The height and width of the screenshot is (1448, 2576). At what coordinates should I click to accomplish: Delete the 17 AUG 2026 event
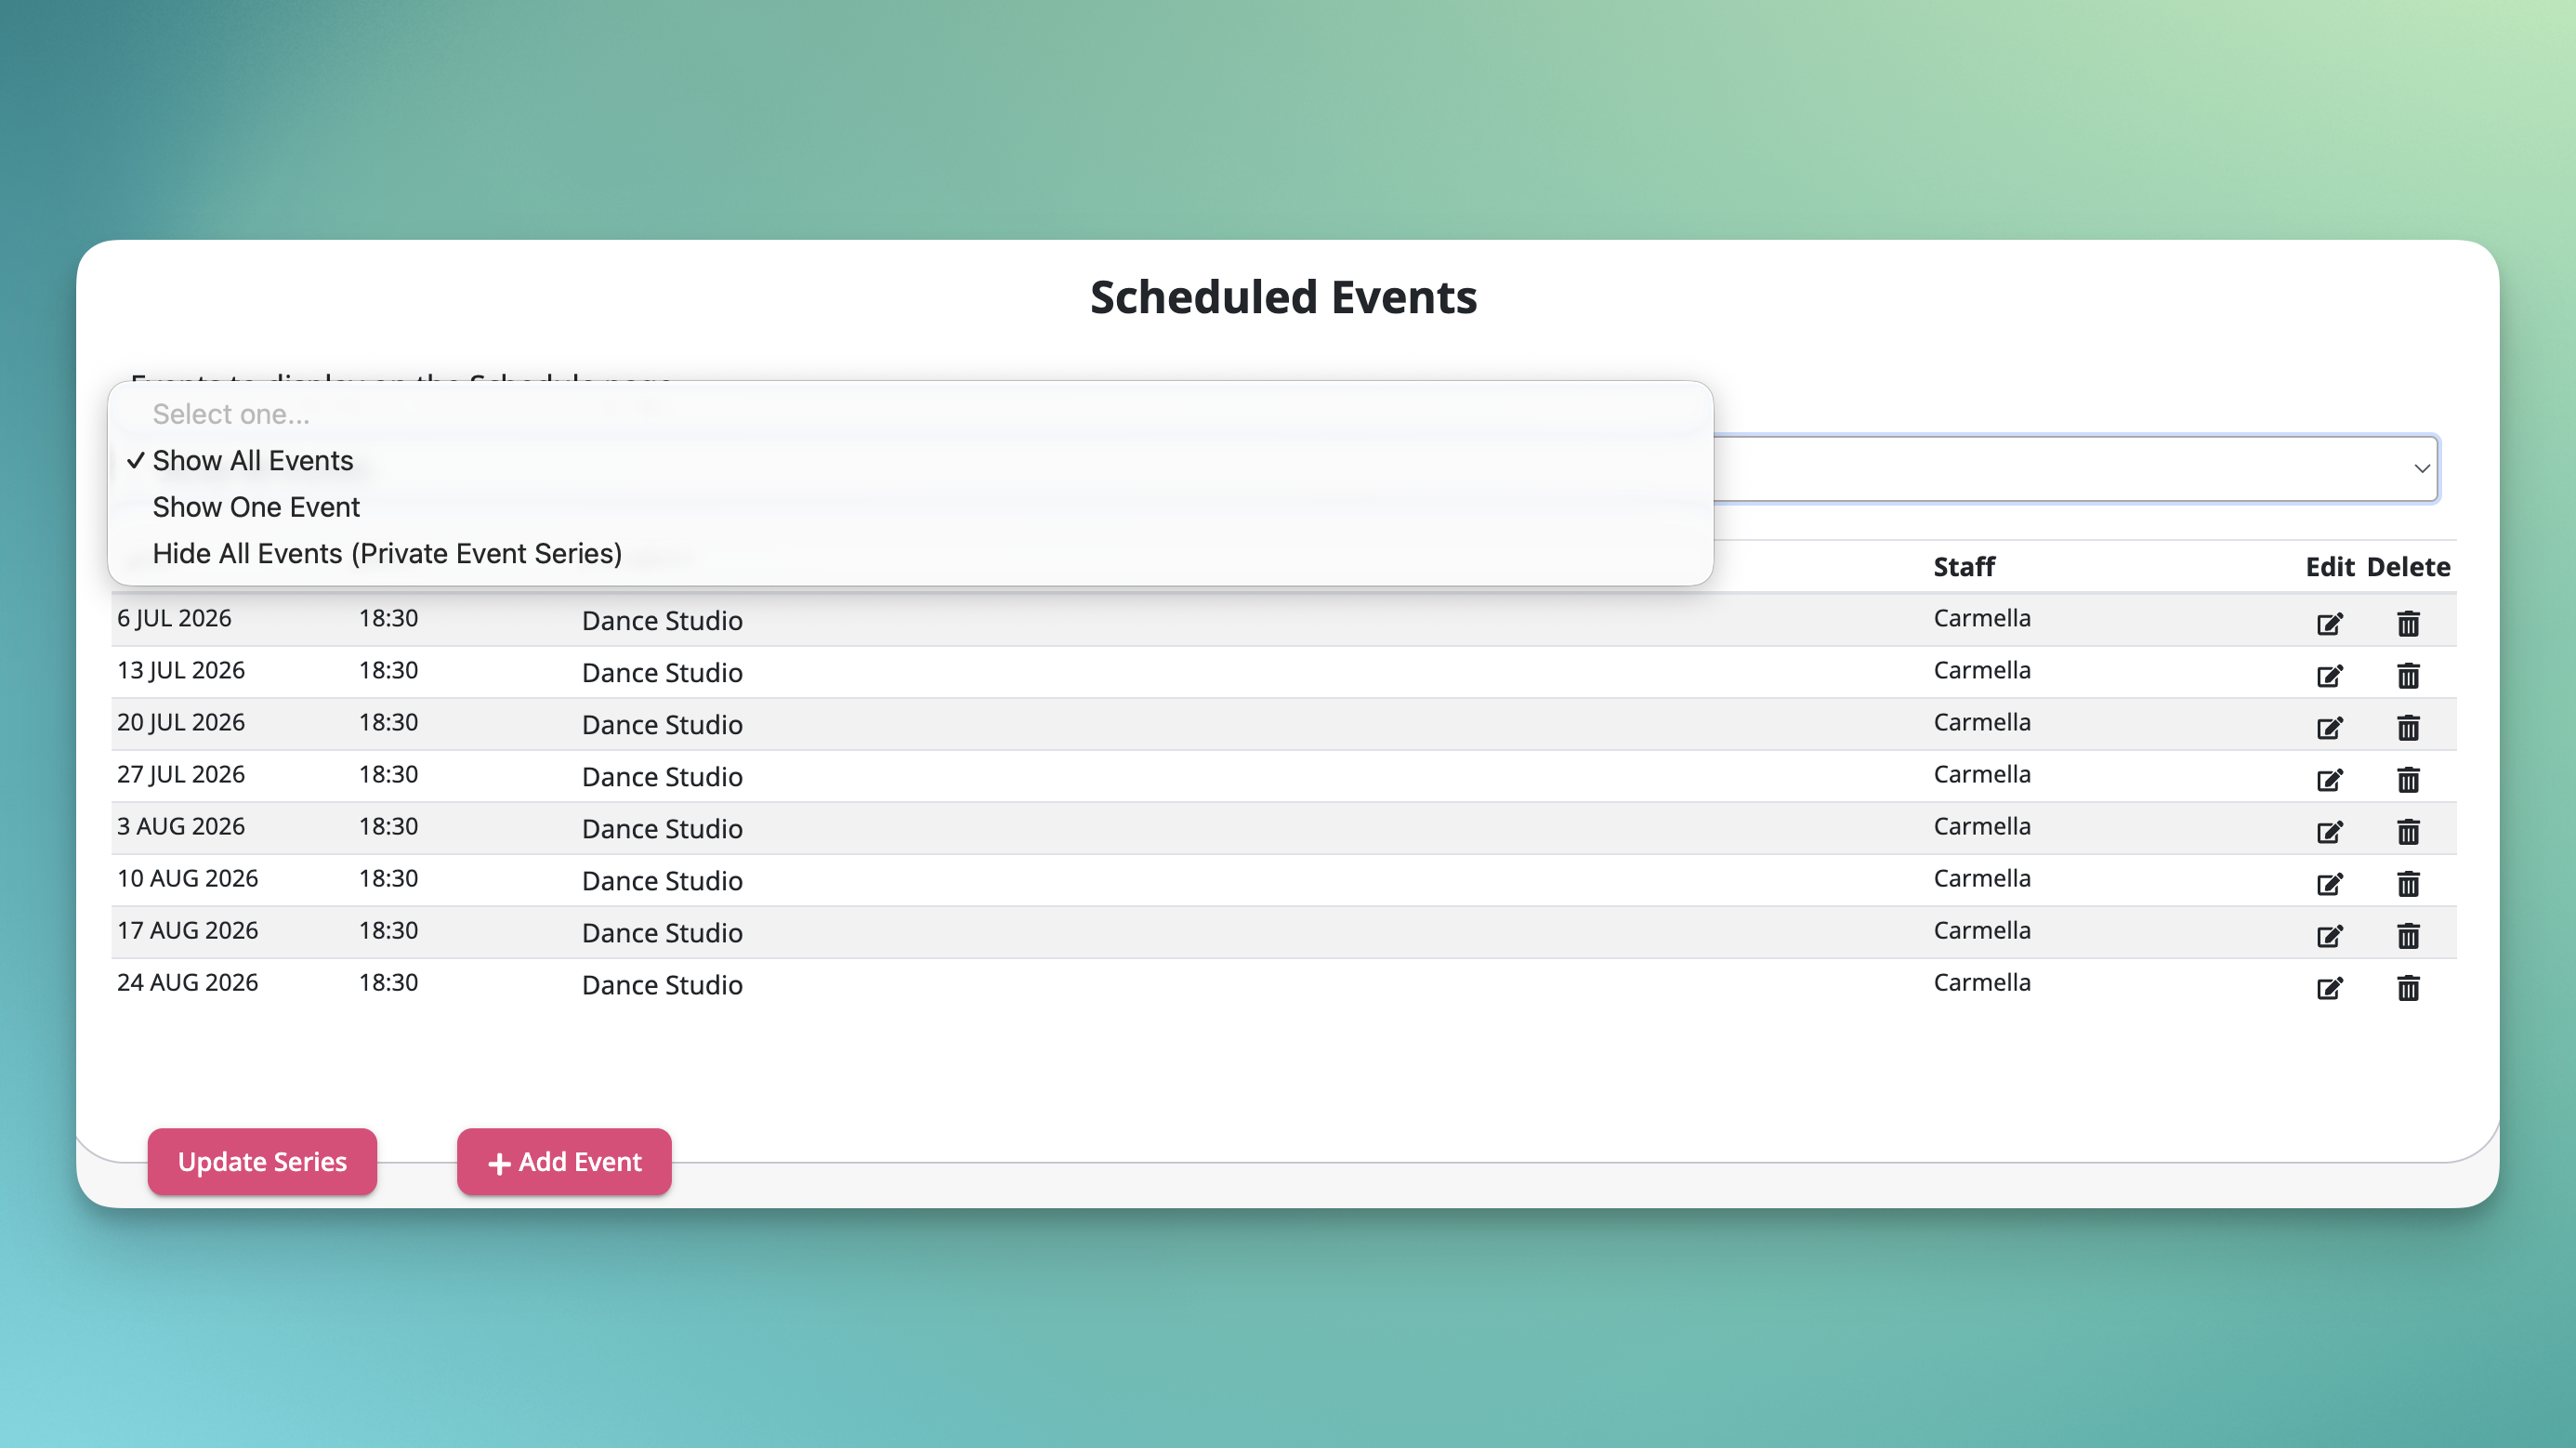2408,936
